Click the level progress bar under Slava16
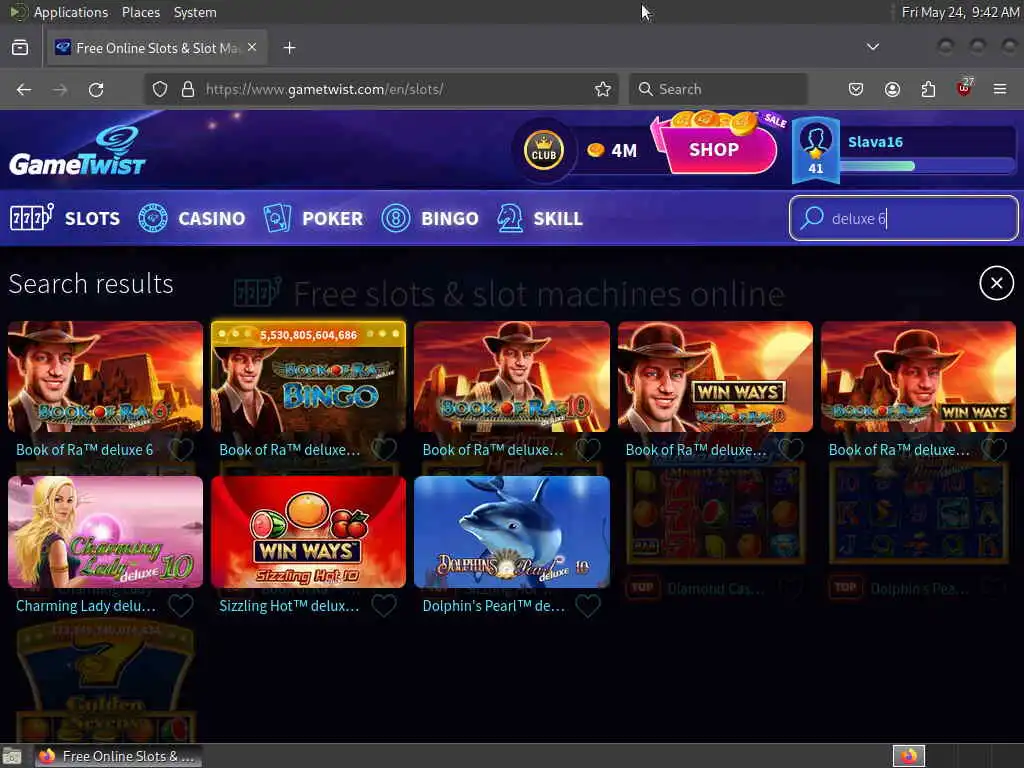 pos(926,166)
